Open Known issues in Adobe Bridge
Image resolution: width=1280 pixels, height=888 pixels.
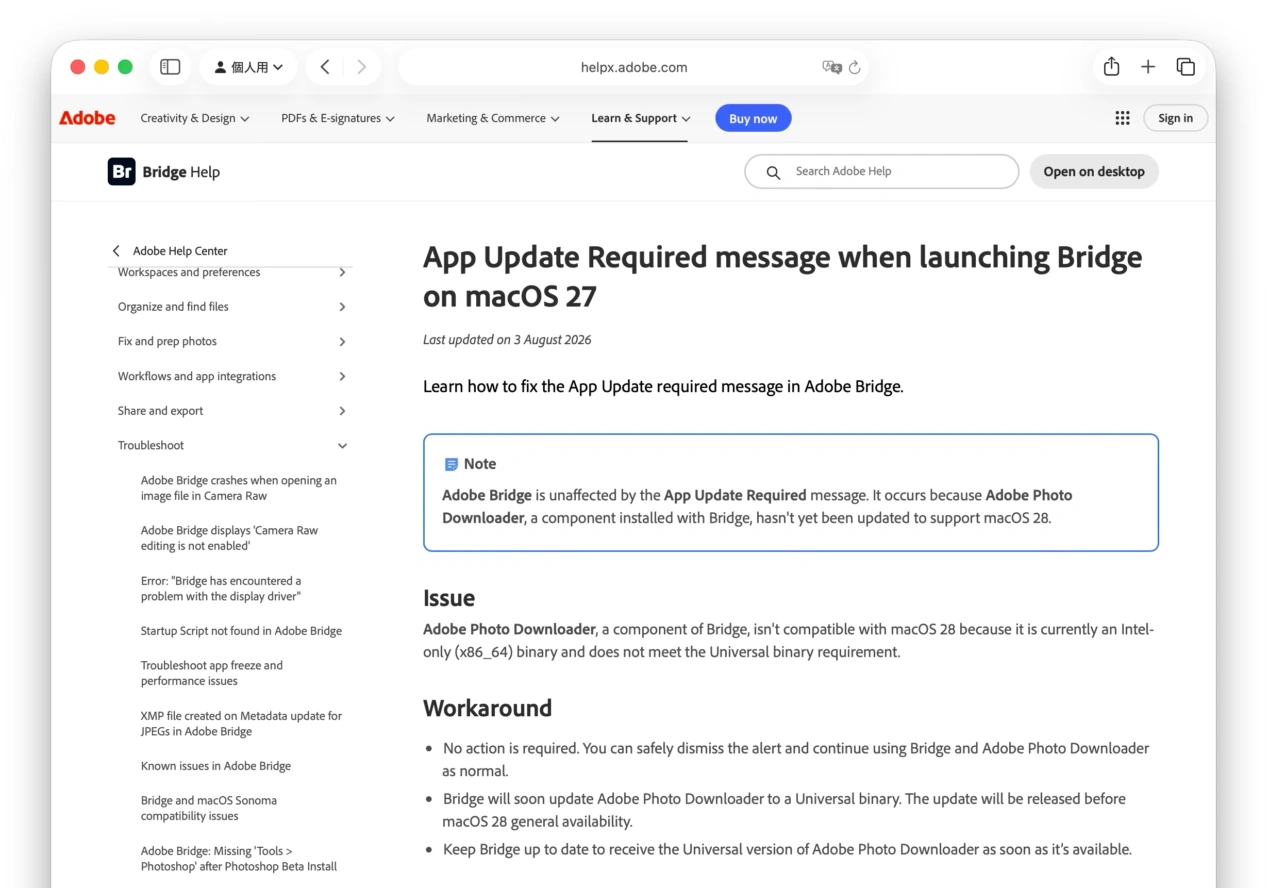click(x=216, y=766)
